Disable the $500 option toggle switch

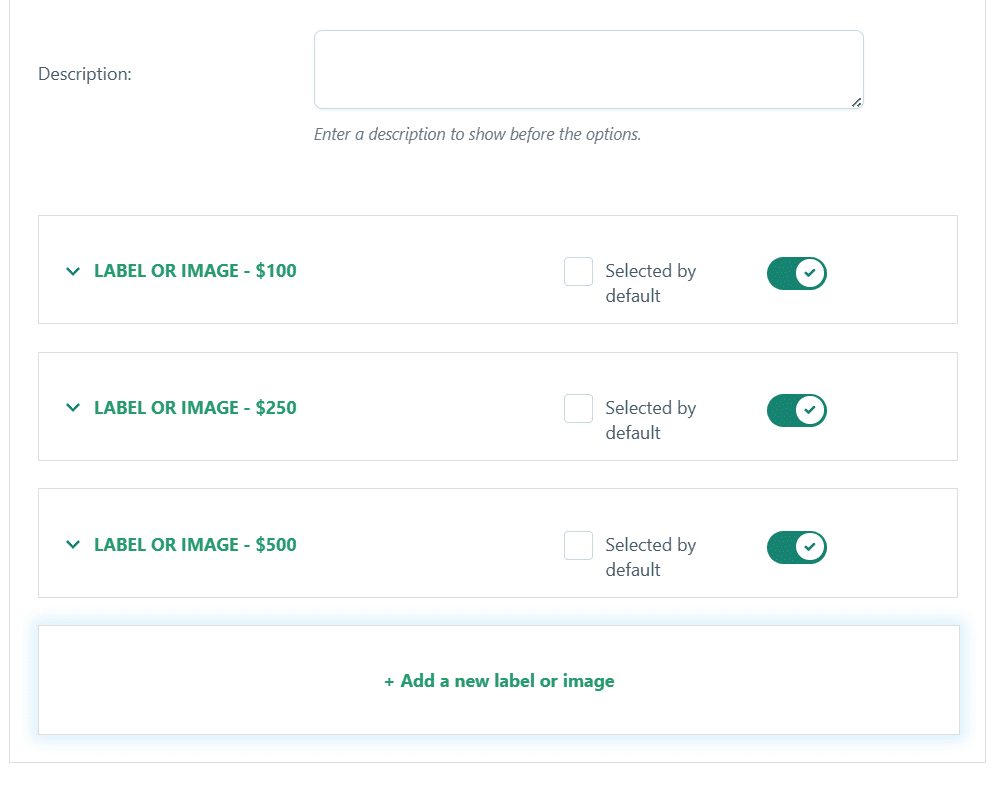[x=797, y=547]
